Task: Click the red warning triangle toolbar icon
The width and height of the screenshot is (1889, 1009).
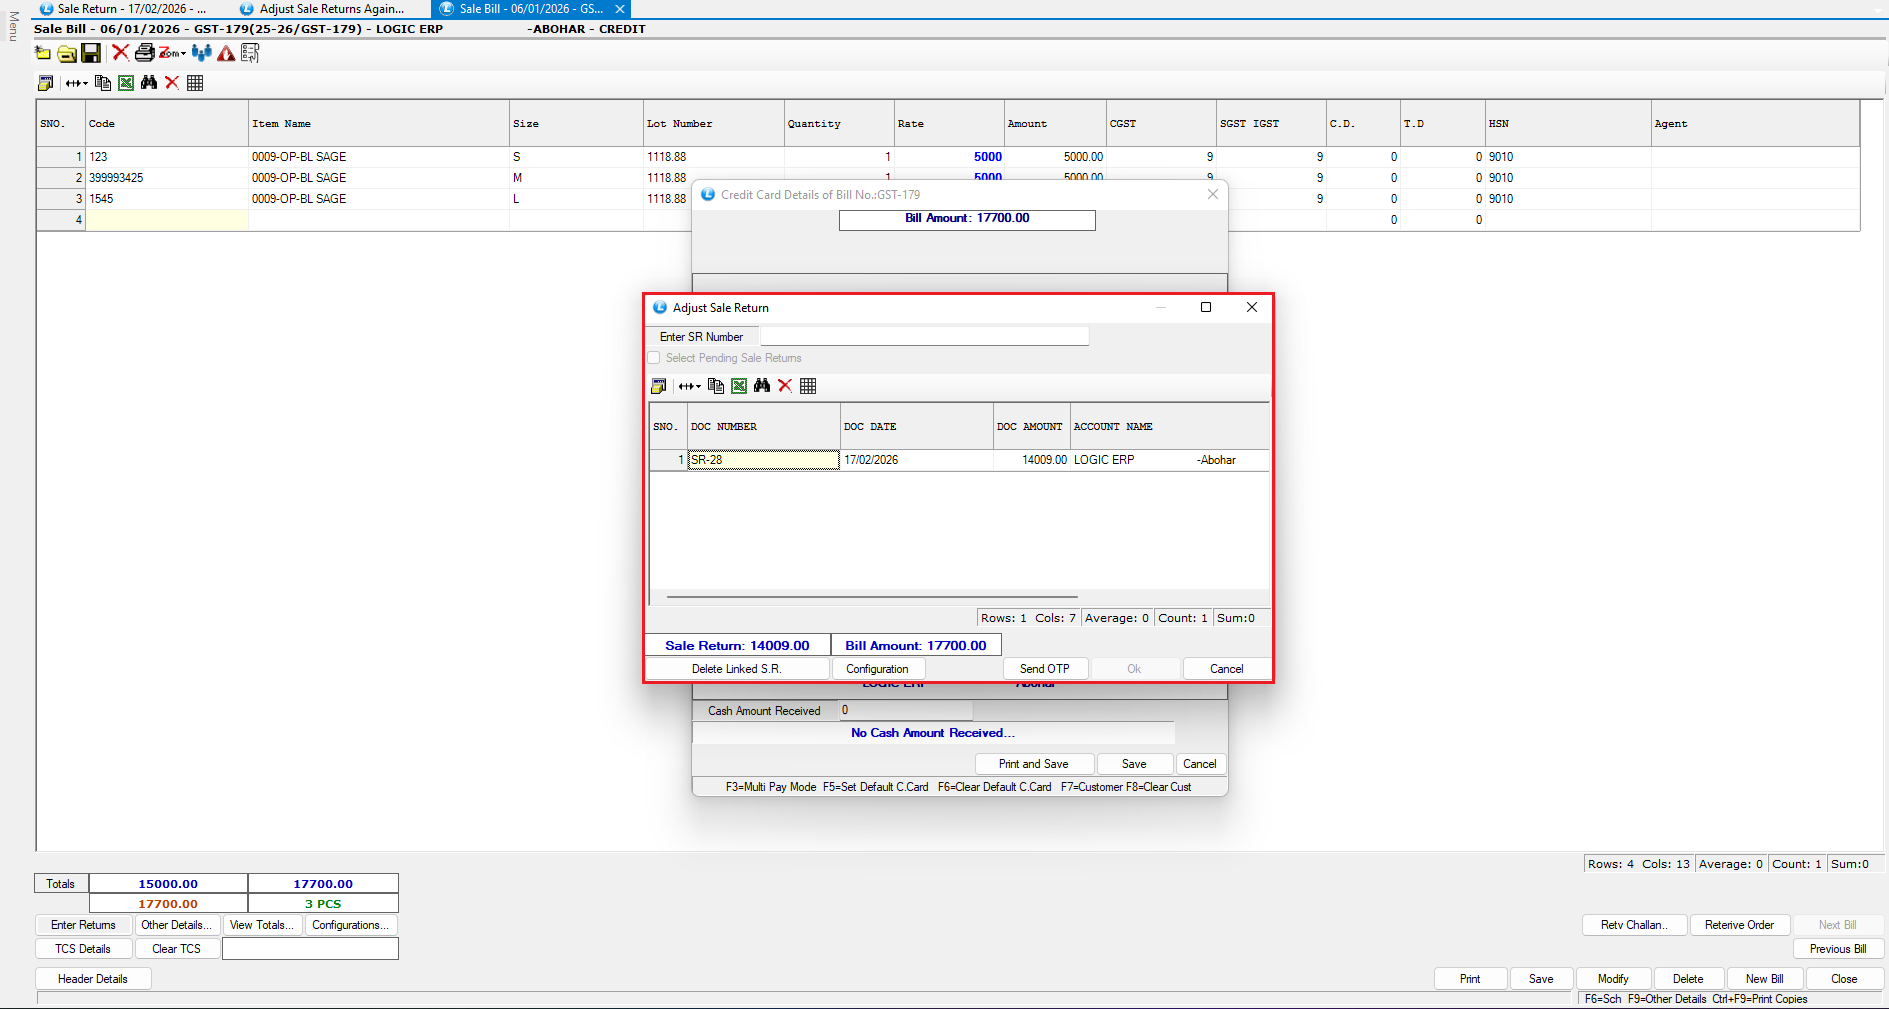Action: pos(226,53)
